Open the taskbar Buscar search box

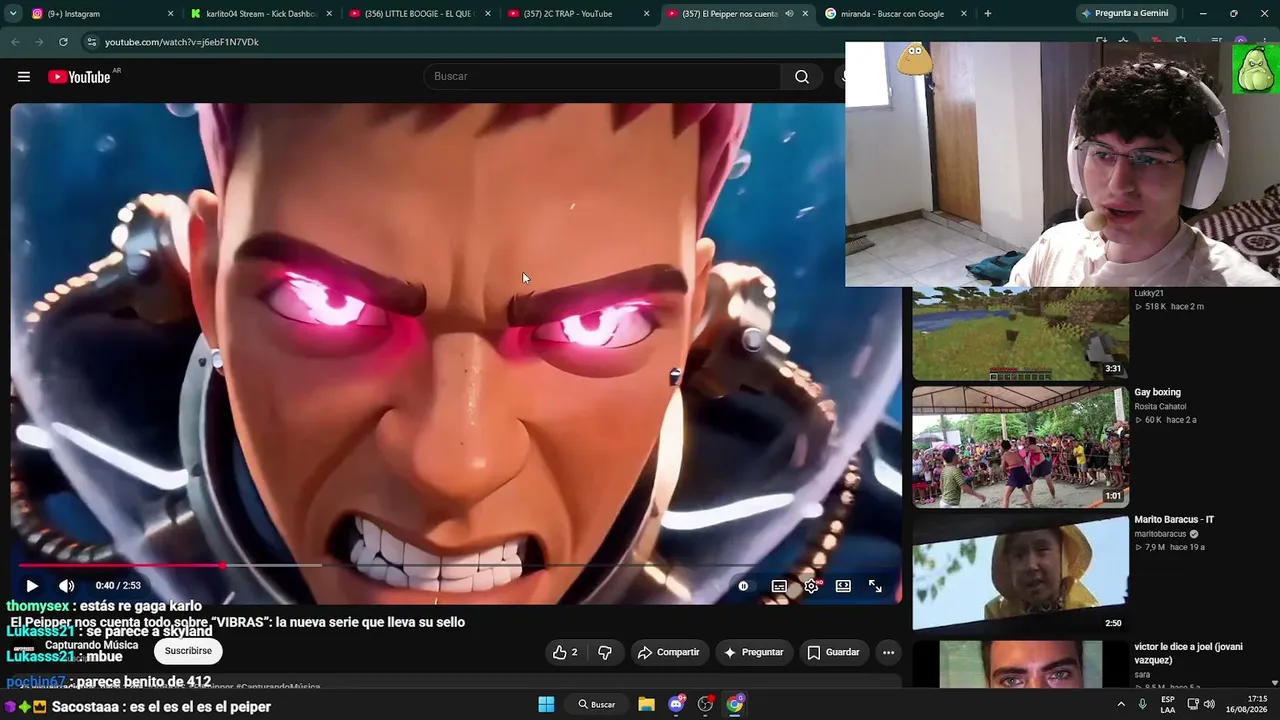click(x=597, y=704)
